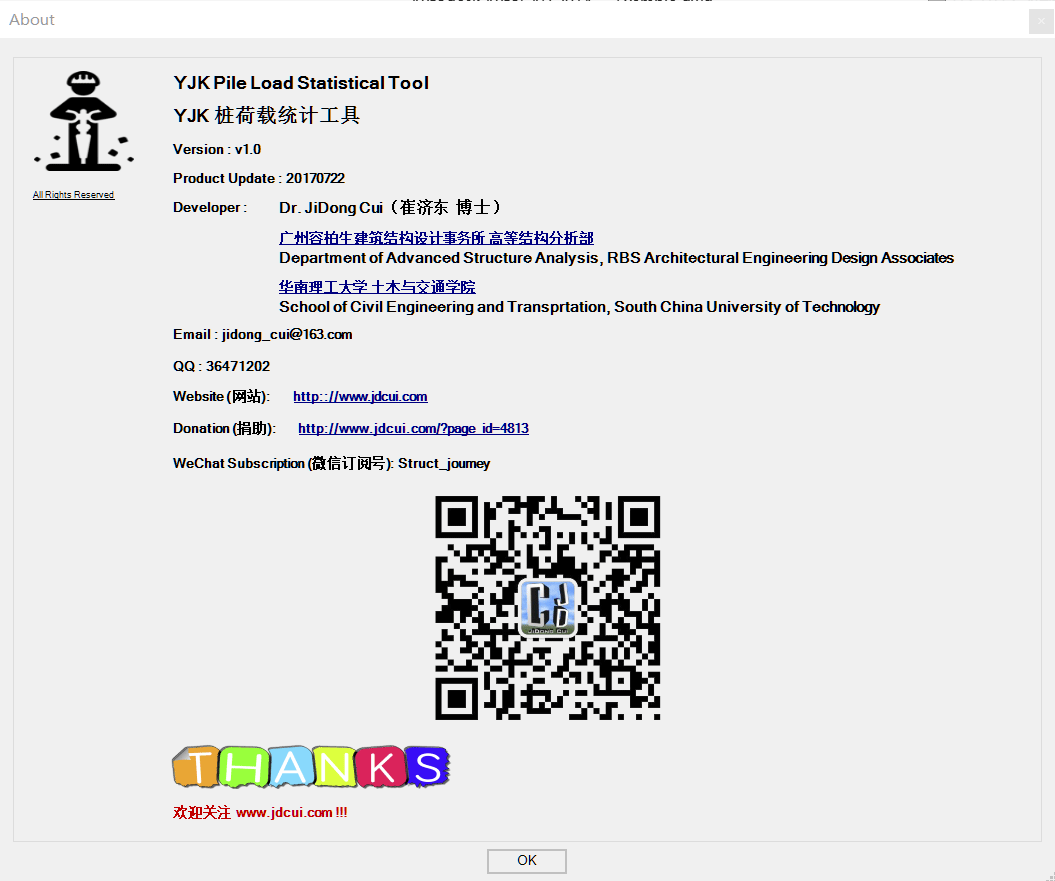1055x881 pixels.
Task: Click the WeChat QR code image
Action: point(548,608)
